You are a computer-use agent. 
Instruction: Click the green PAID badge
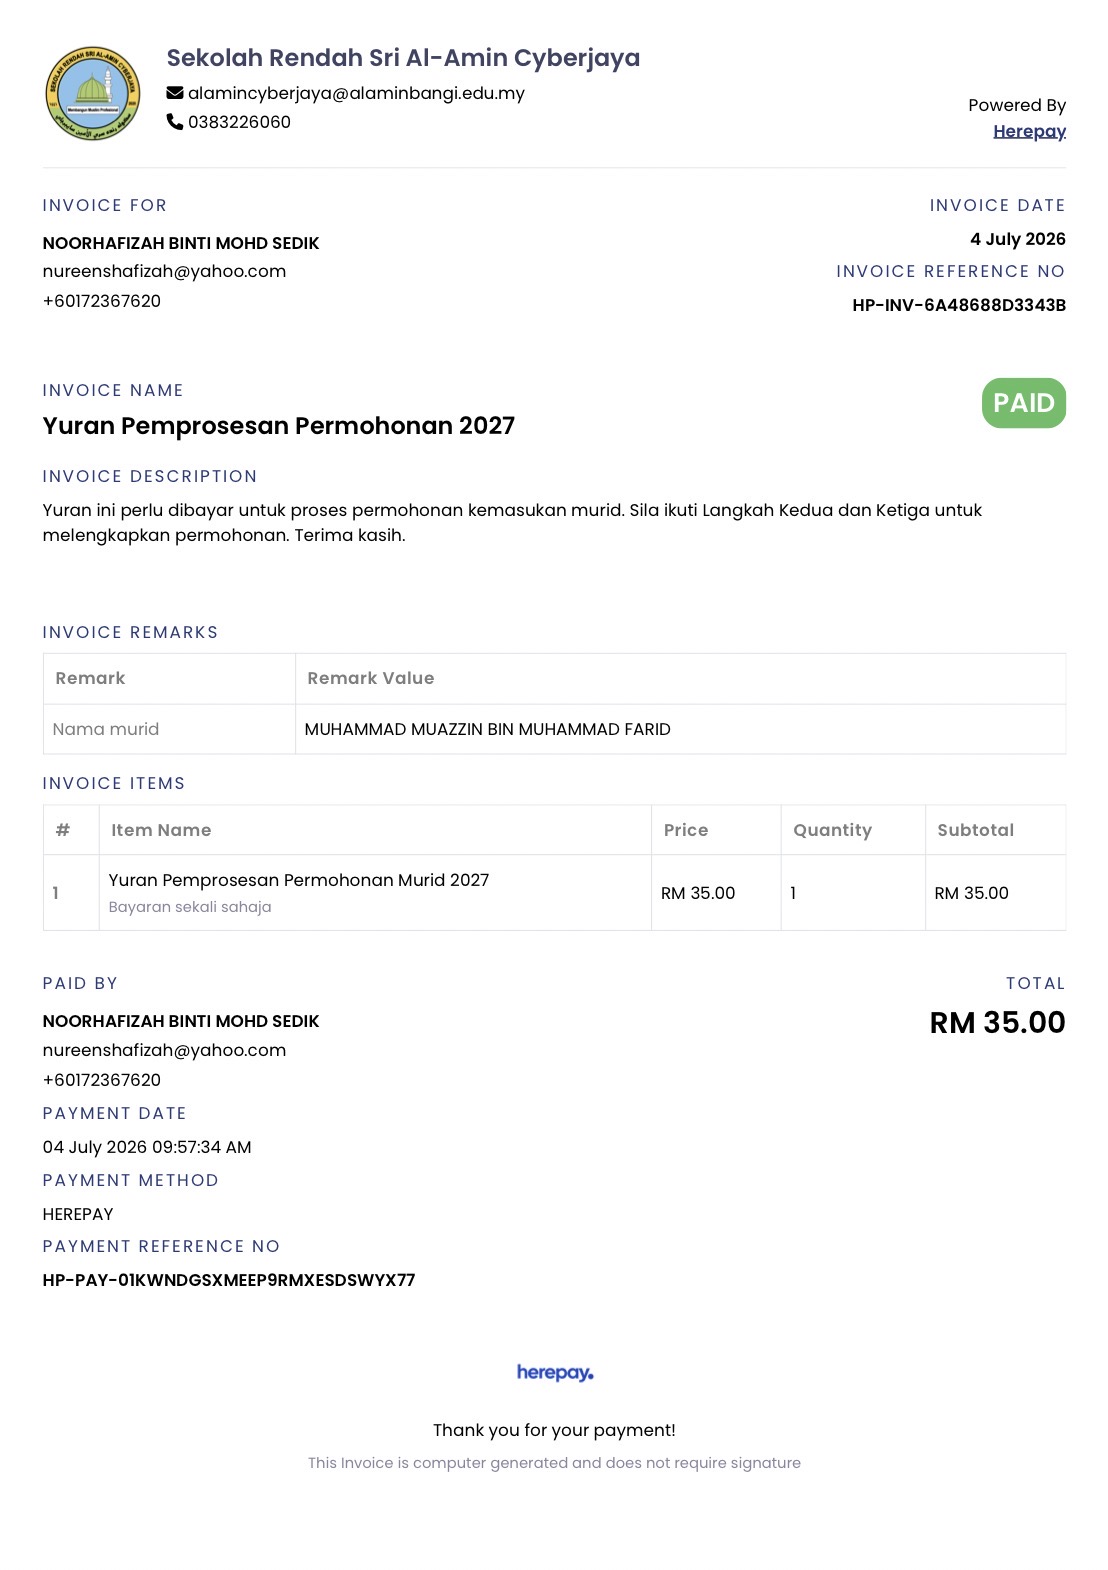click(x=1024, y=403)
